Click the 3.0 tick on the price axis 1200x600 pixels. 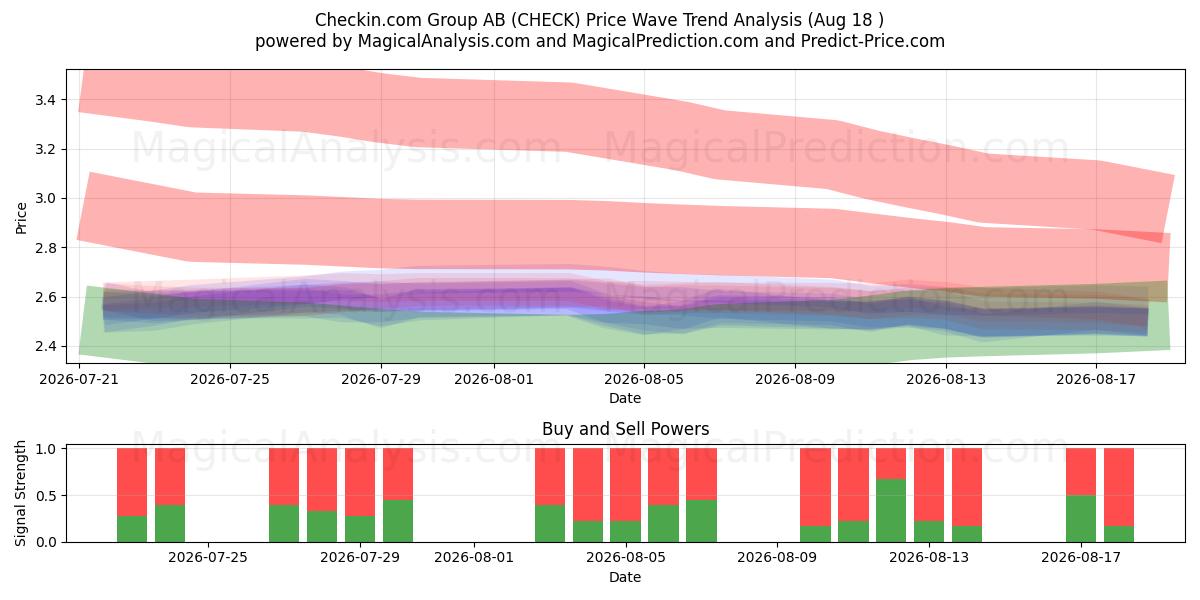(47, 199)
